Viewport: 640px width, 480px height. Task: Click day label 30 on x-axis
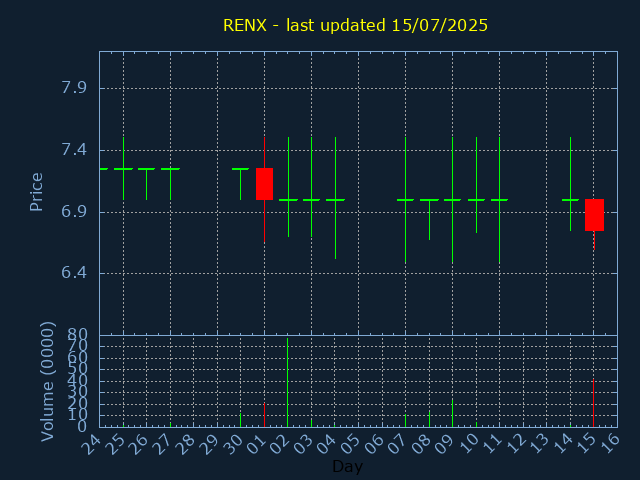pos(232,444)
